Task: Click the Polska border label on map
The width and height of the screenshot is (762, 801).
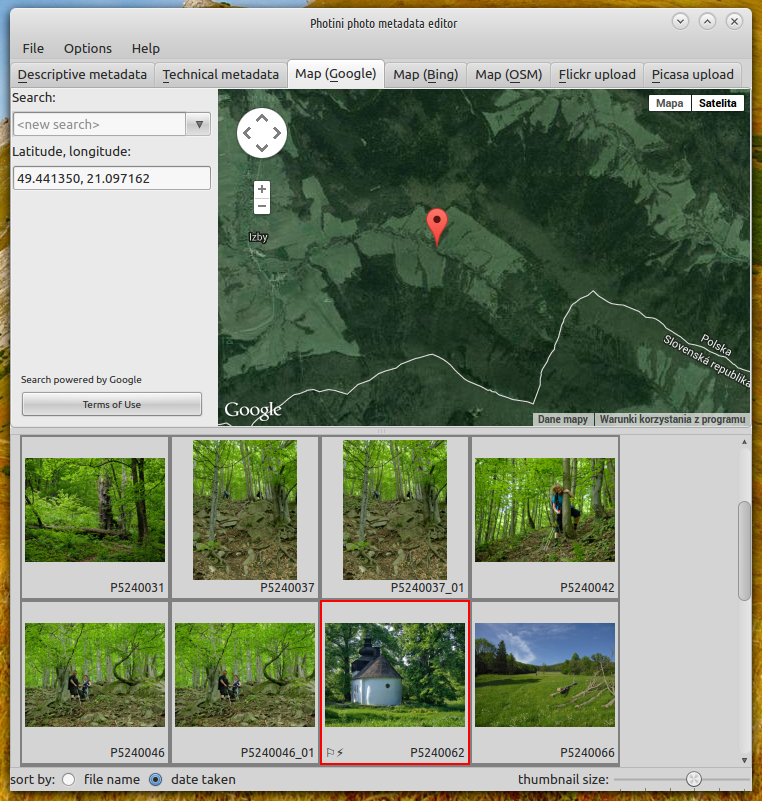Action: tap(716, 345)
